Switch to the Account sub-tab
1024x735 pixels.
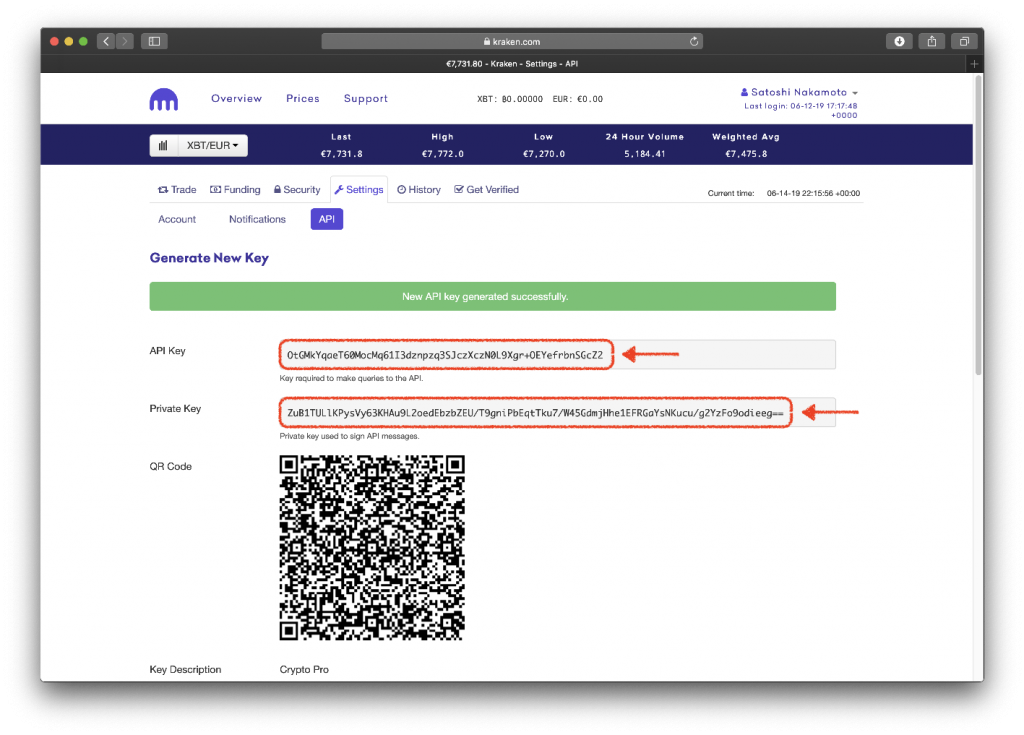point(177,219)
